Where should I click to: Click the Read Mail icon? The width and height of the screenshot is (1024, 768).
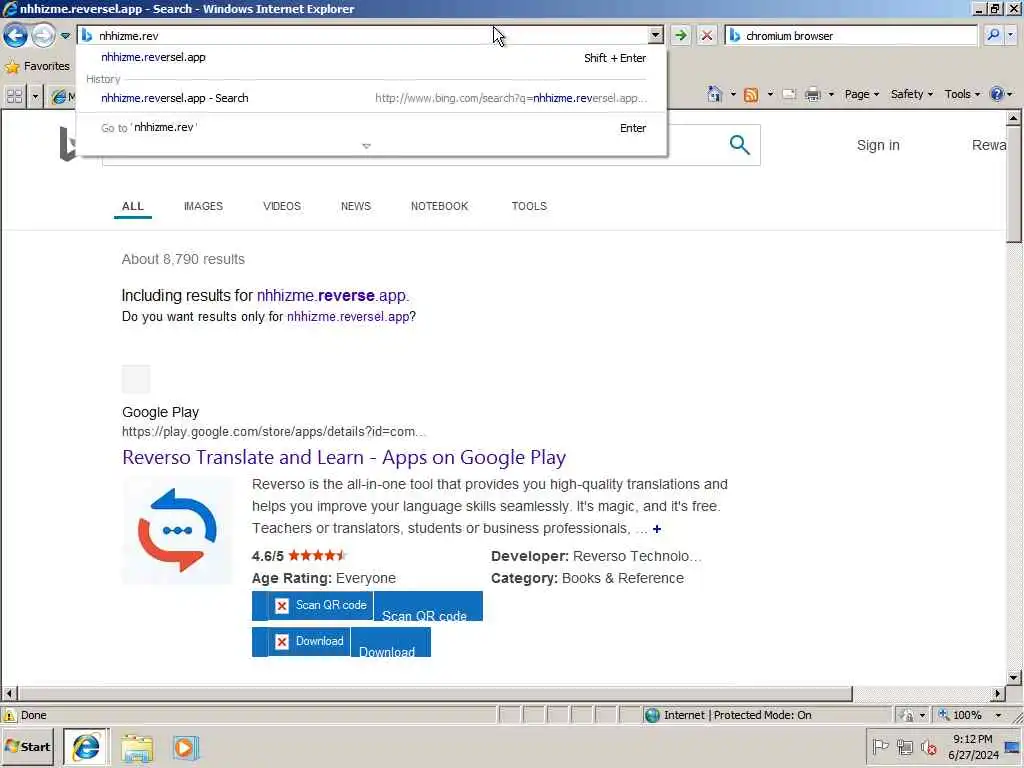click(x=789, y=94)
